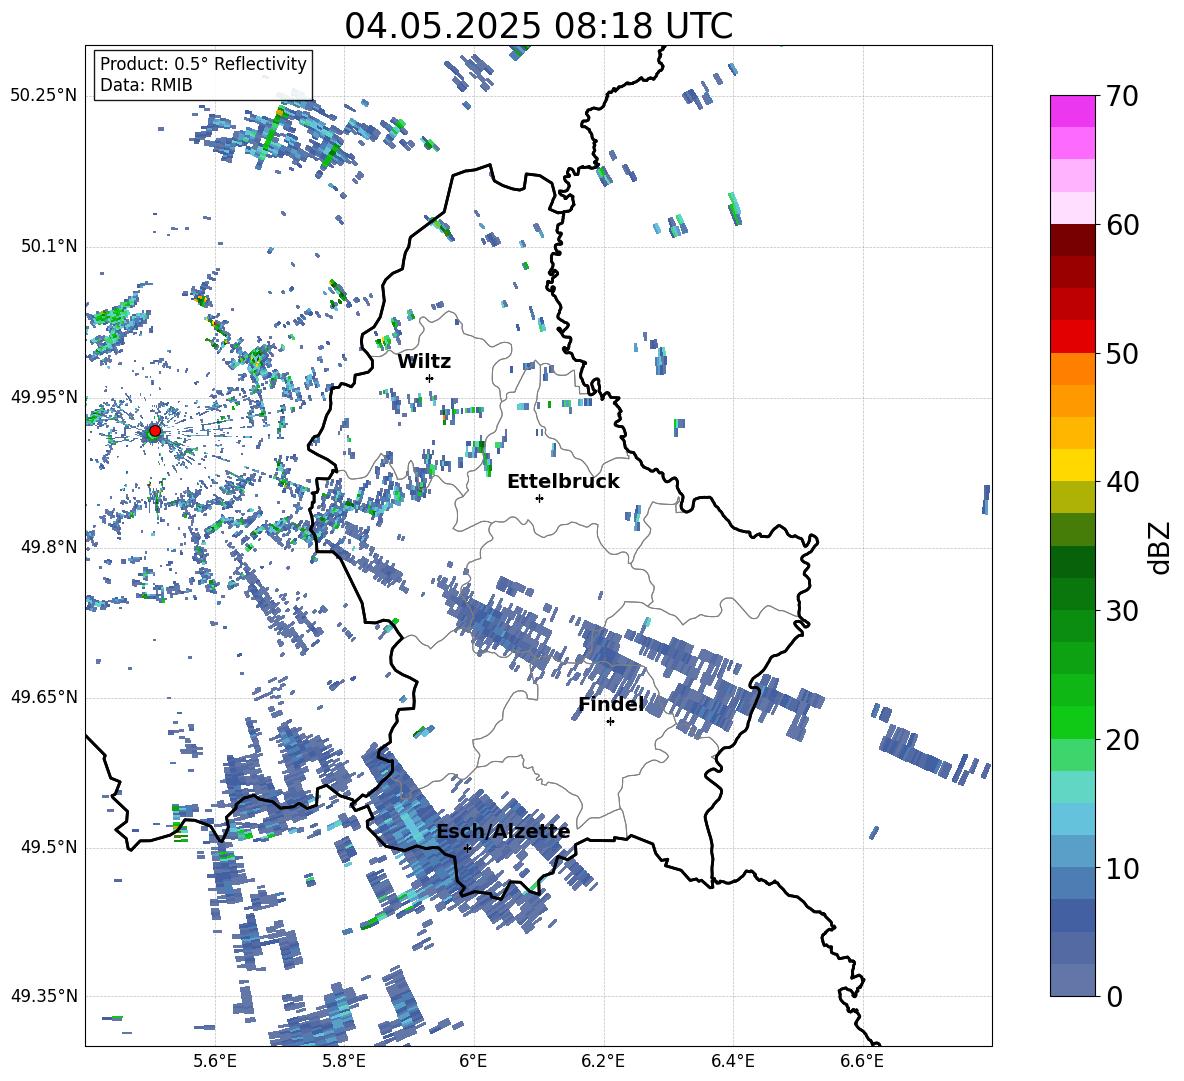Click the dBZ colorbar axis label
This screenshot has height=1081, width=1184.
pos(1160,547)
